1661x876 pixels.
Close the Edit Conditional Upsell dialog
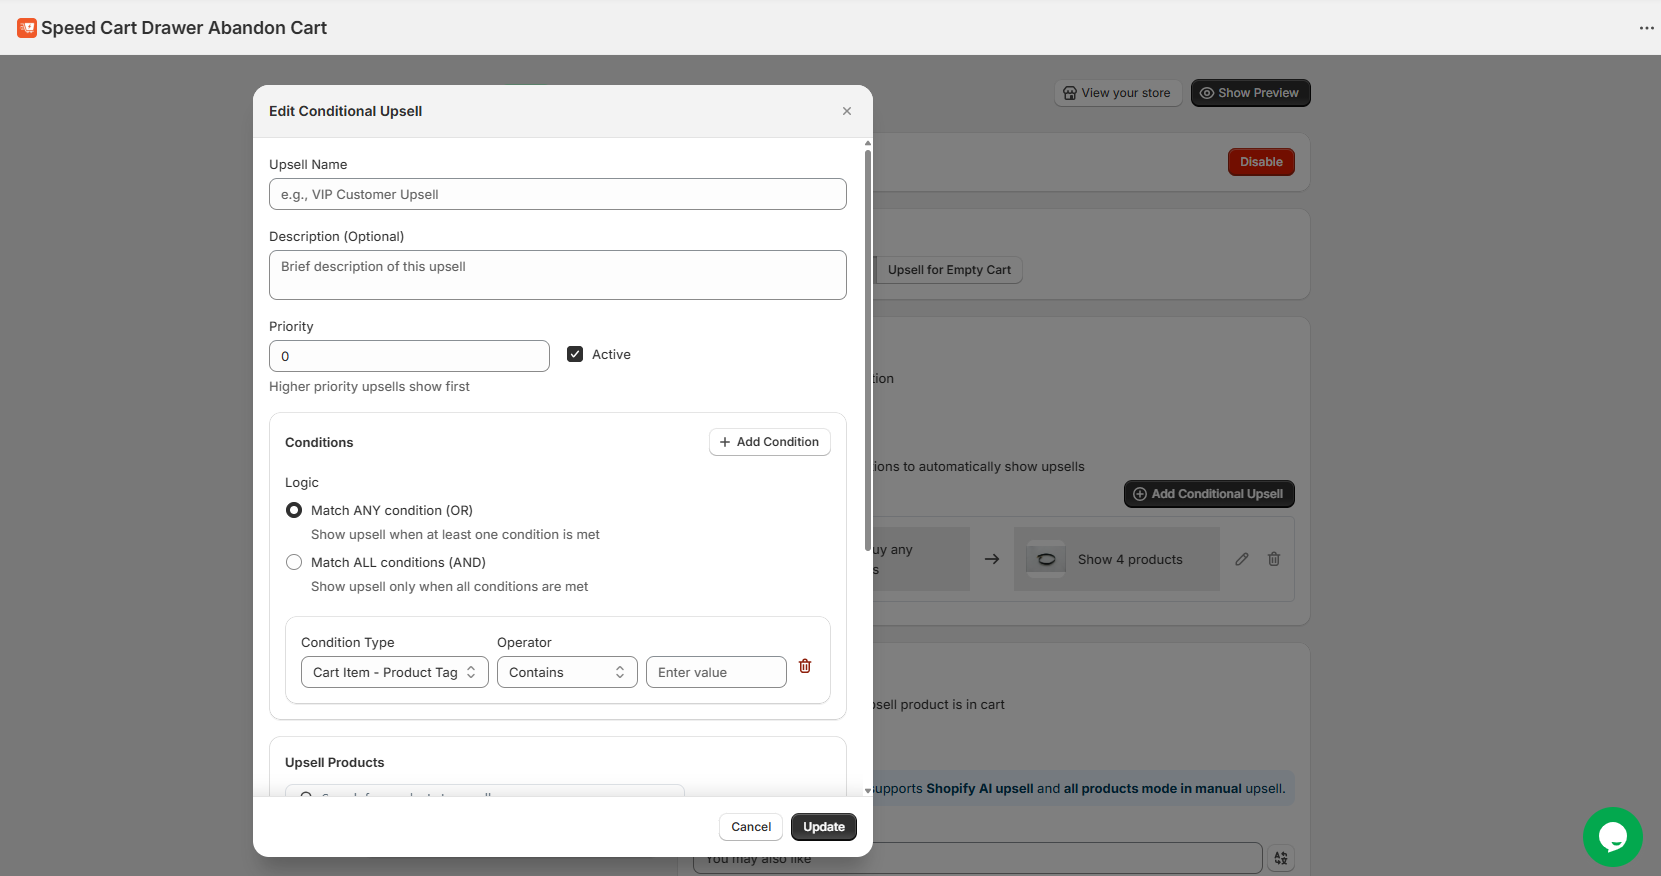click(x=847, y=111)
